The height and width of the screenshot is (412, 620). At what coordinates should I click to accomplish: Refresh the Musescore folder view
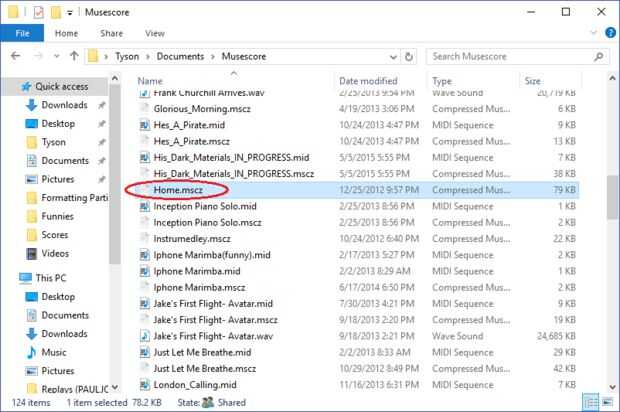(x=409, y=57)
